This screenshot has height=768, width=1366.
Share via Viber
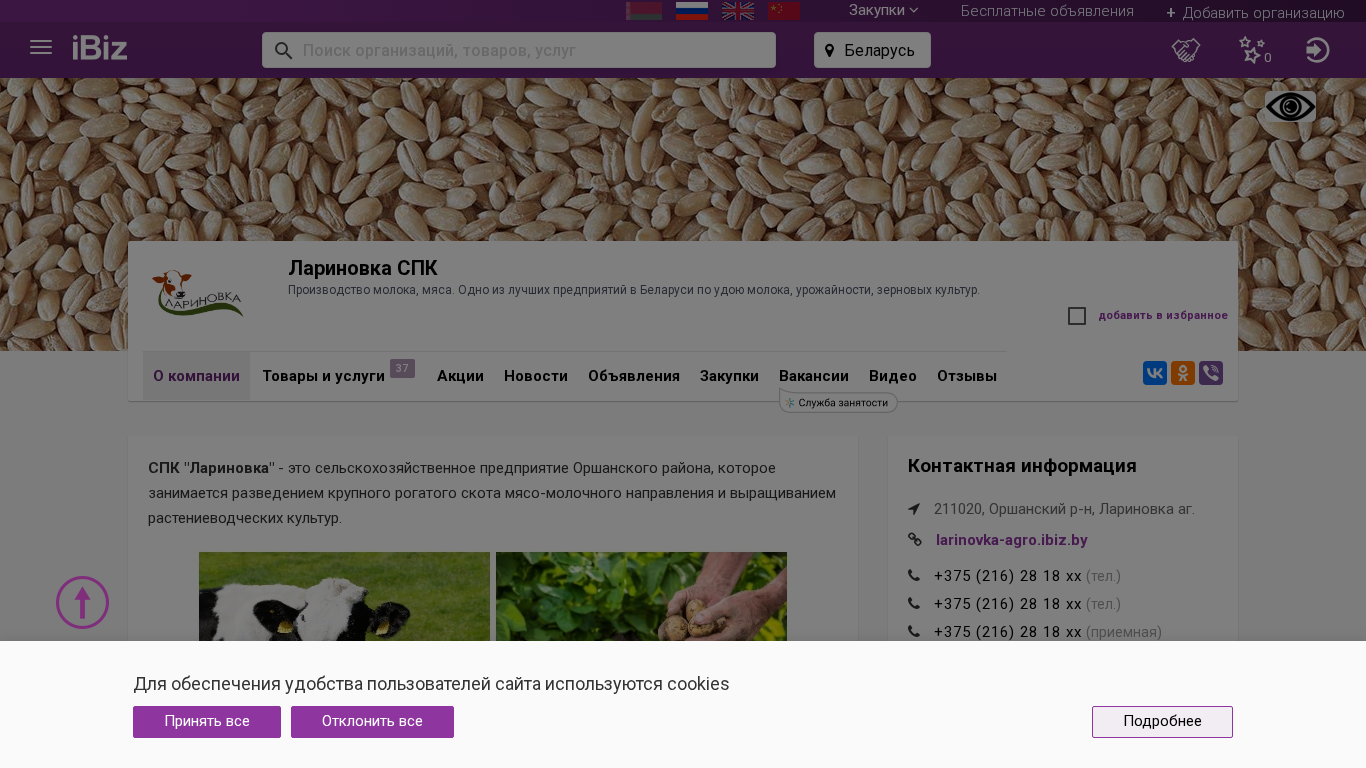tap(1211, 373)
